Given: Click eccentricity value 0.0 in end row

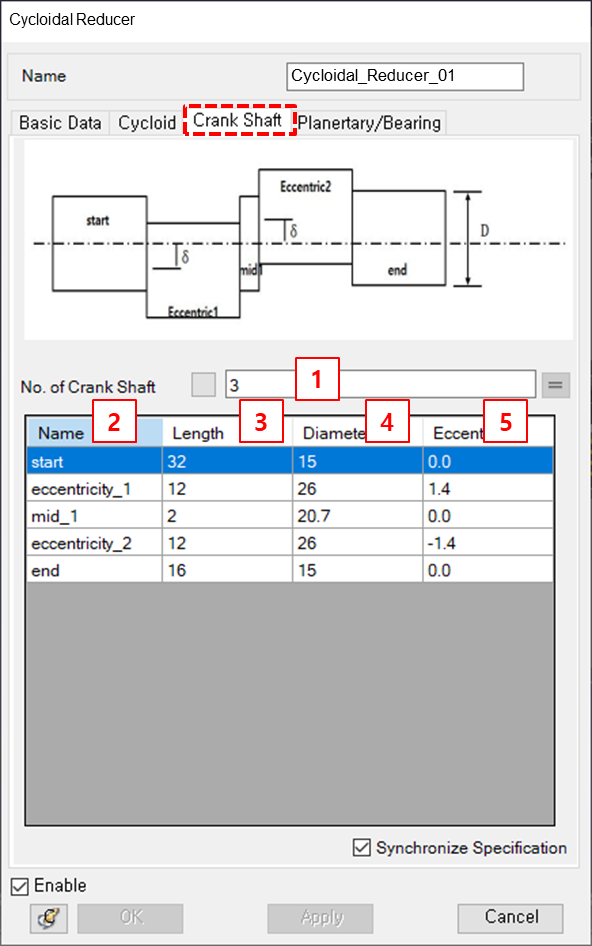Looking at the screenshot, I should coord(488,570).
